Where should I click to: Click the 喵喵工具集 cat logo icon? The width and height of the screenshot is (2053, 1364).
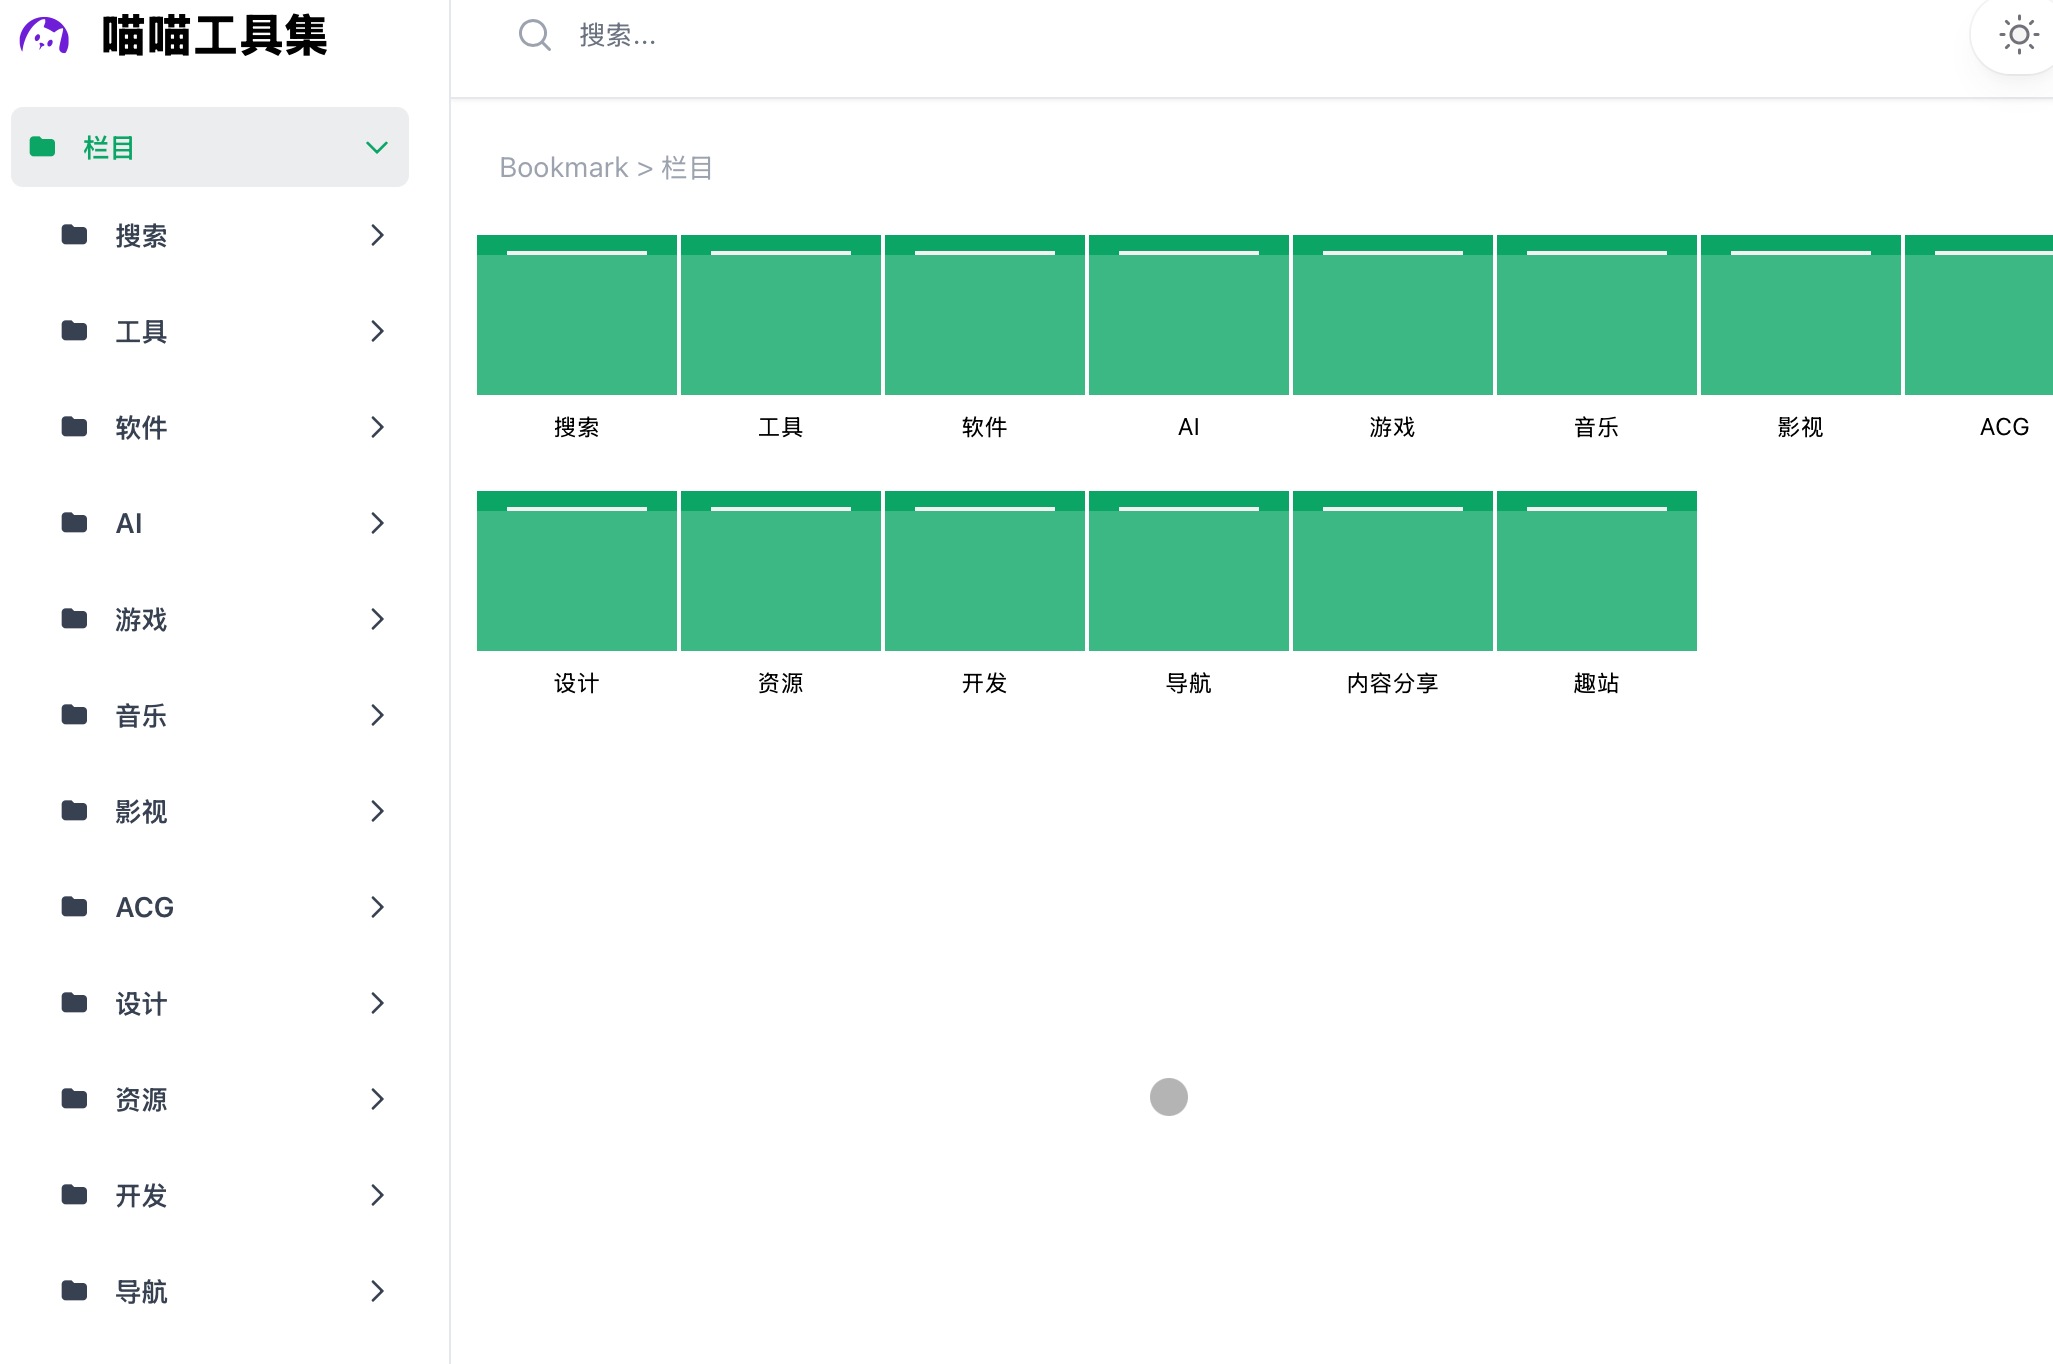[x=43, y=35]
